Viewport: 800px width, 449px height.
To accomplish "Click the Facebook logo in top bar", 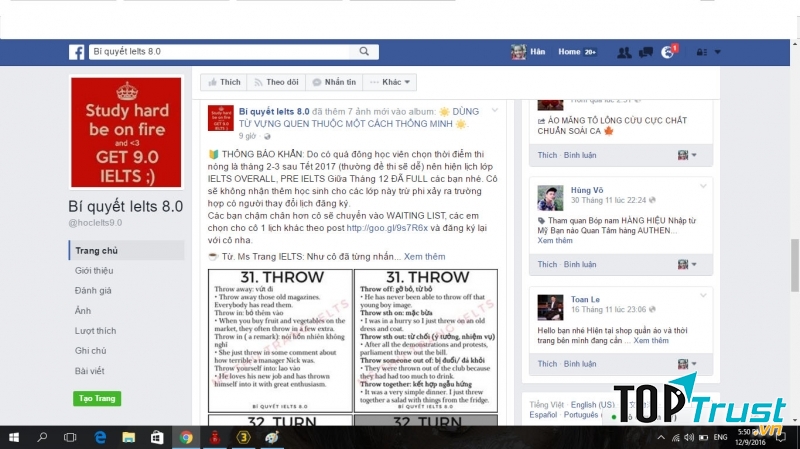I will click(x=76, y=52).
